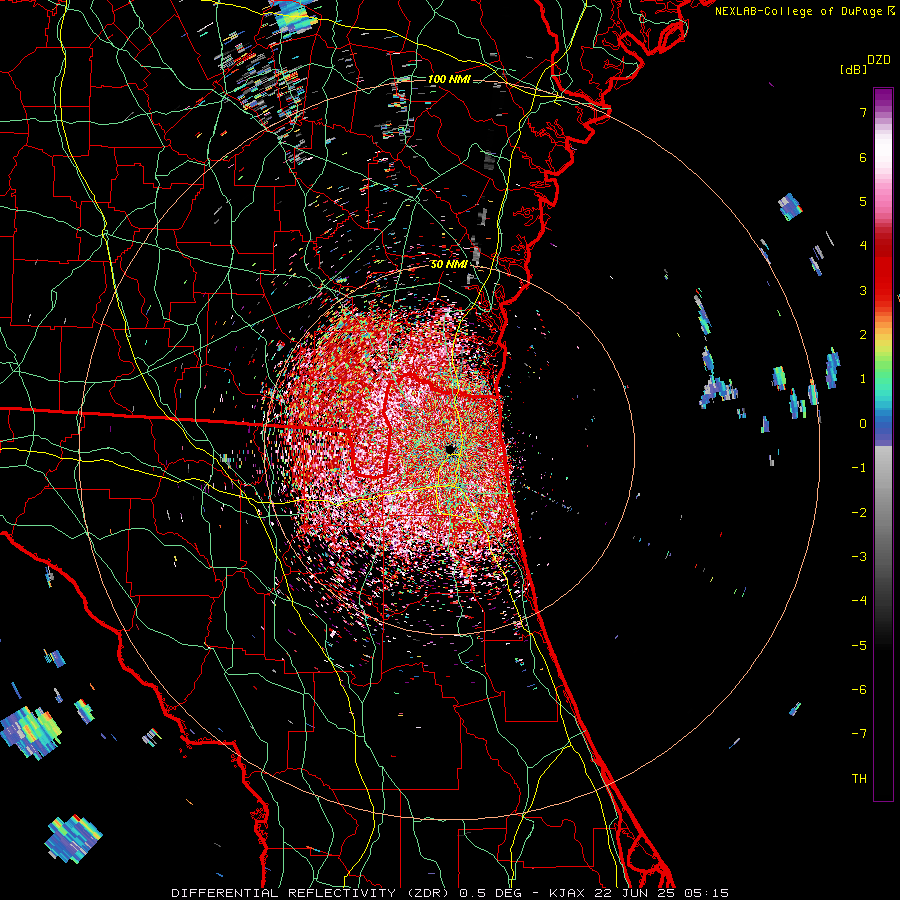Screen dimensions: 900x900
Task: Click legend value 6
Action: 863,157
